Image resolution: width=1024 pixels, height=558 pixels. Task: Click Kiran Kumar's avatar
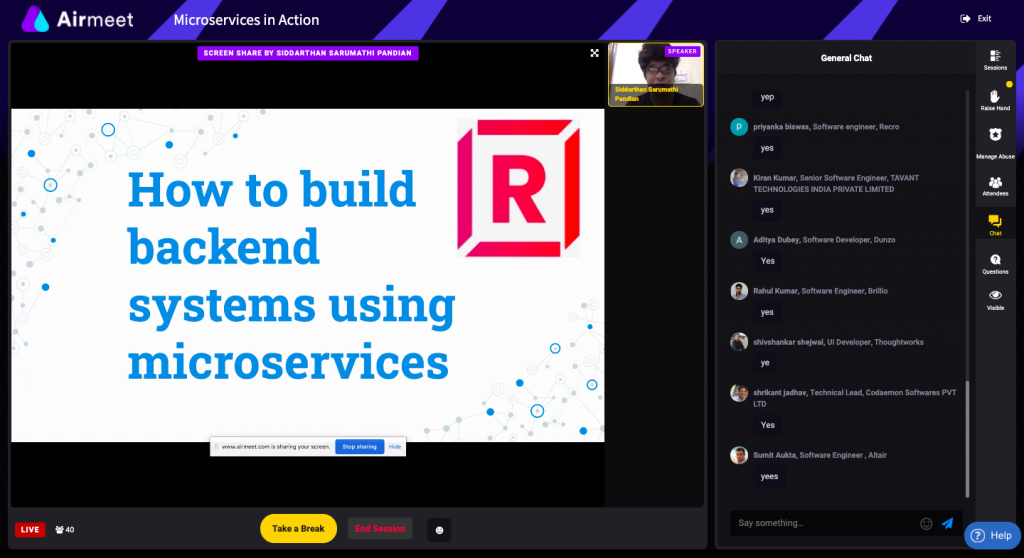click(x=739, y=178)
